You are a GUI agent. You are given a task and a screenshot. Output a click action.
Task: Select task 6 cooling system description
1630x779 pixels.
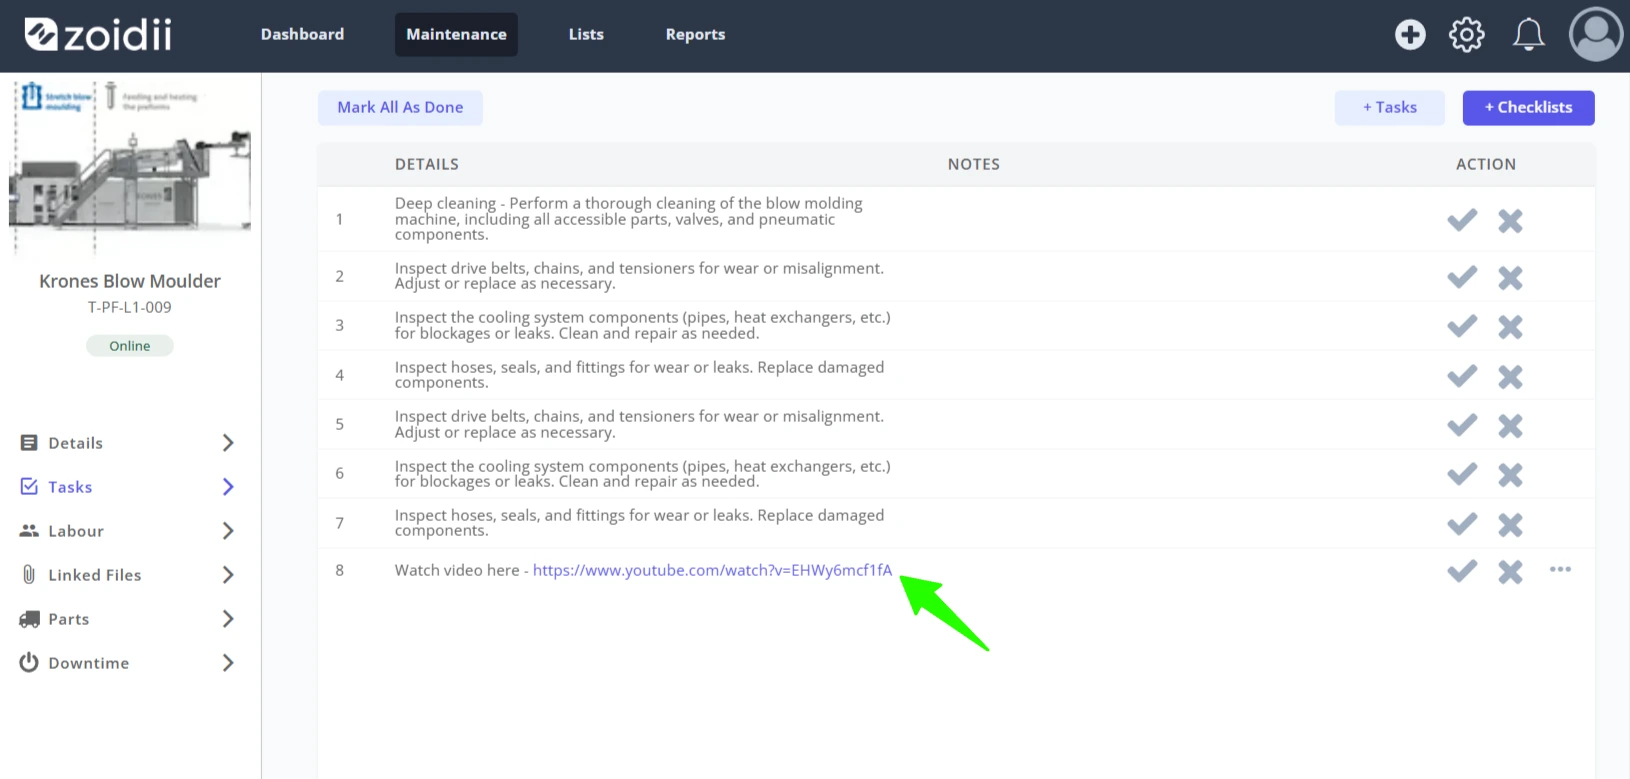[643, 474]
